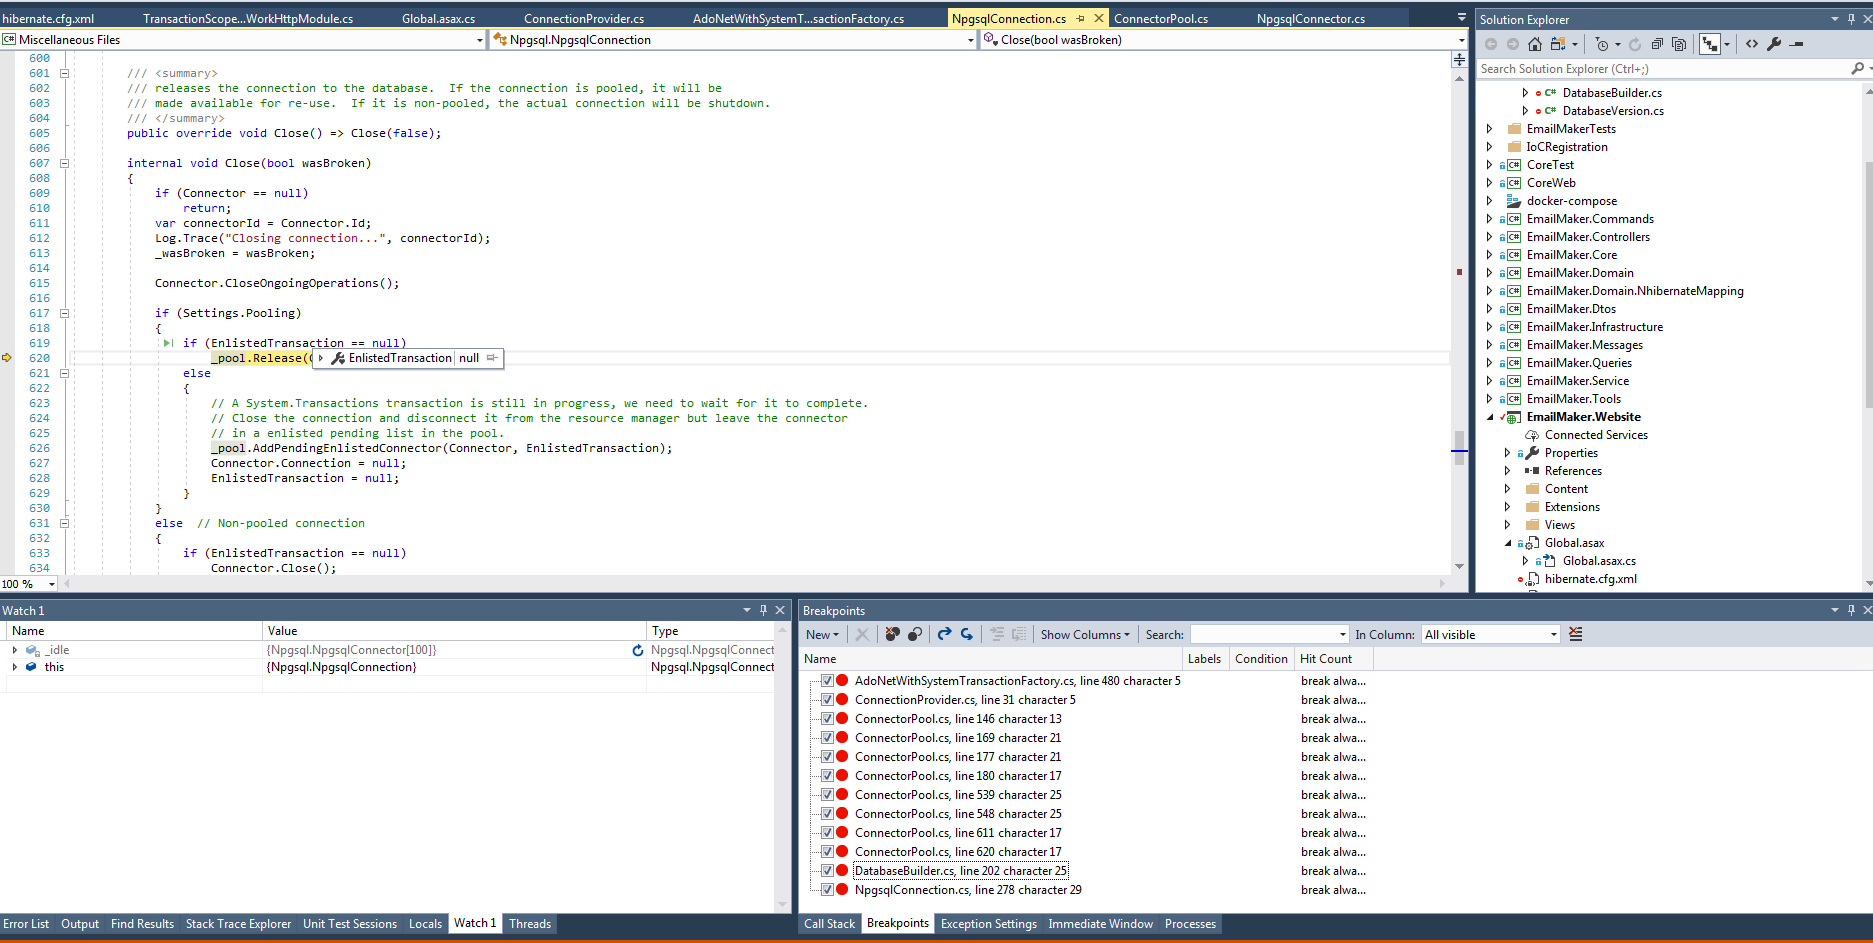The height and width of the screenshot is (943, 1873).
Task: Uncheck DatabaseBuilder.cs line 202 breakpoint
Action: [x=827, y=871]
